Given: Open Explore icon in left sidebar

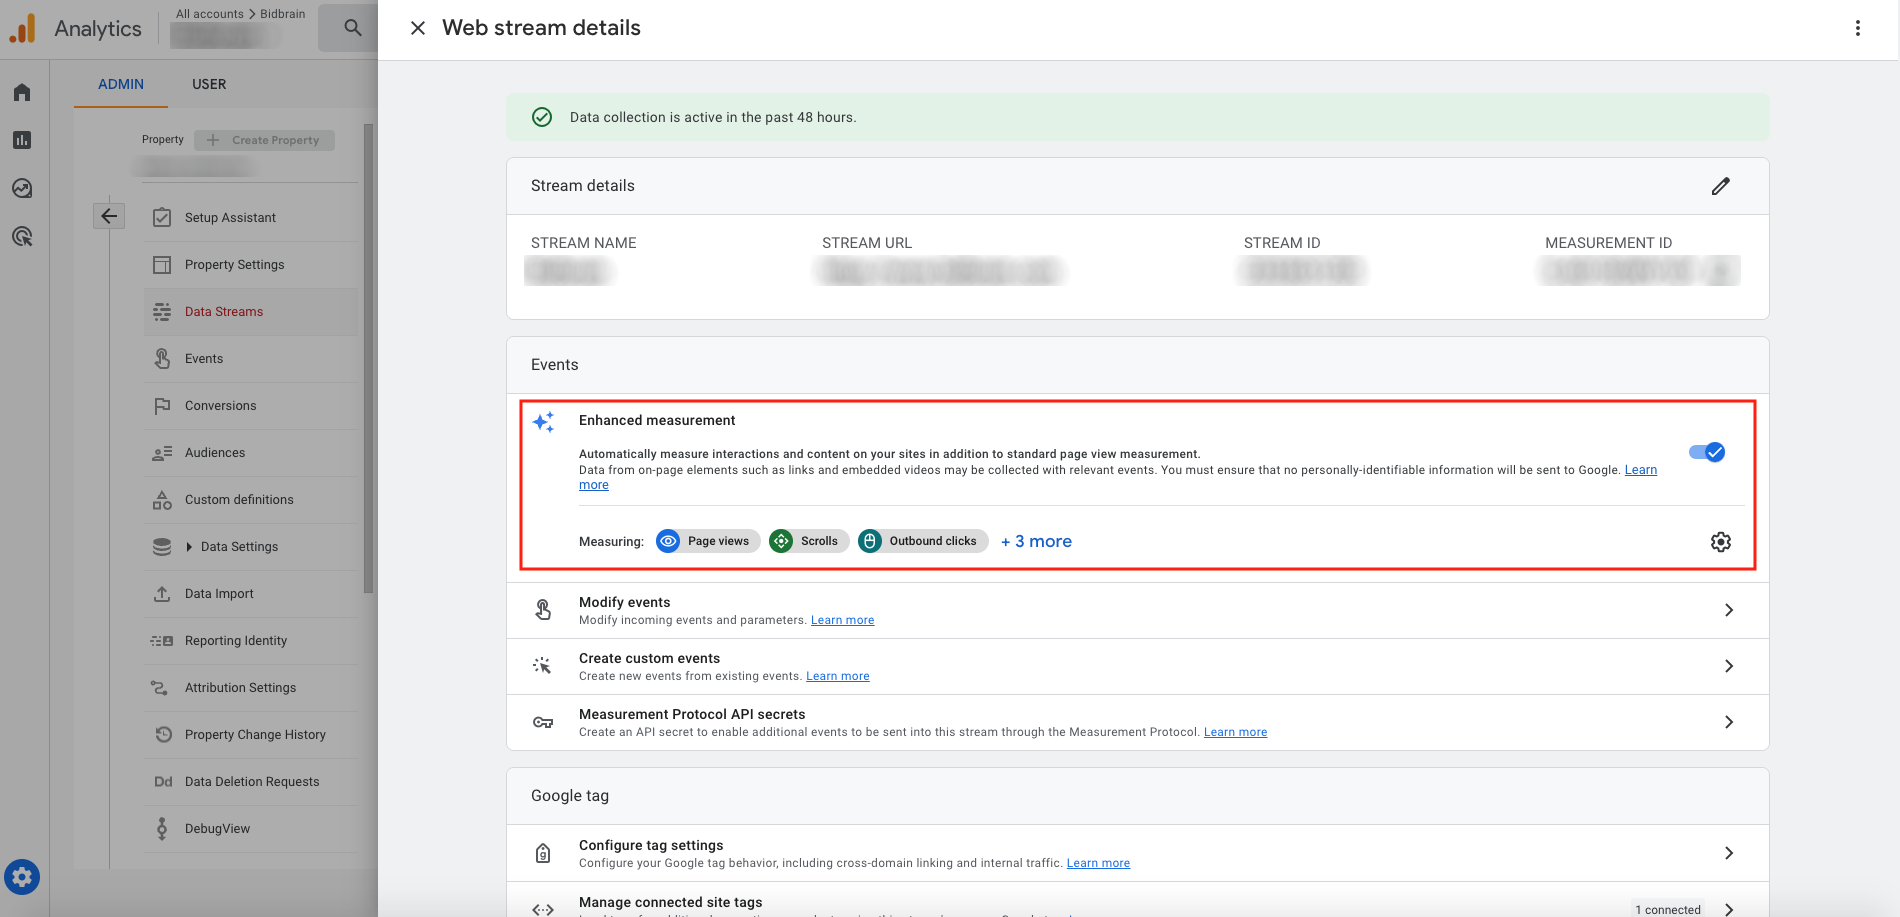Looking at the screenshot, I should pyautogui.click(x=22, y=188).
